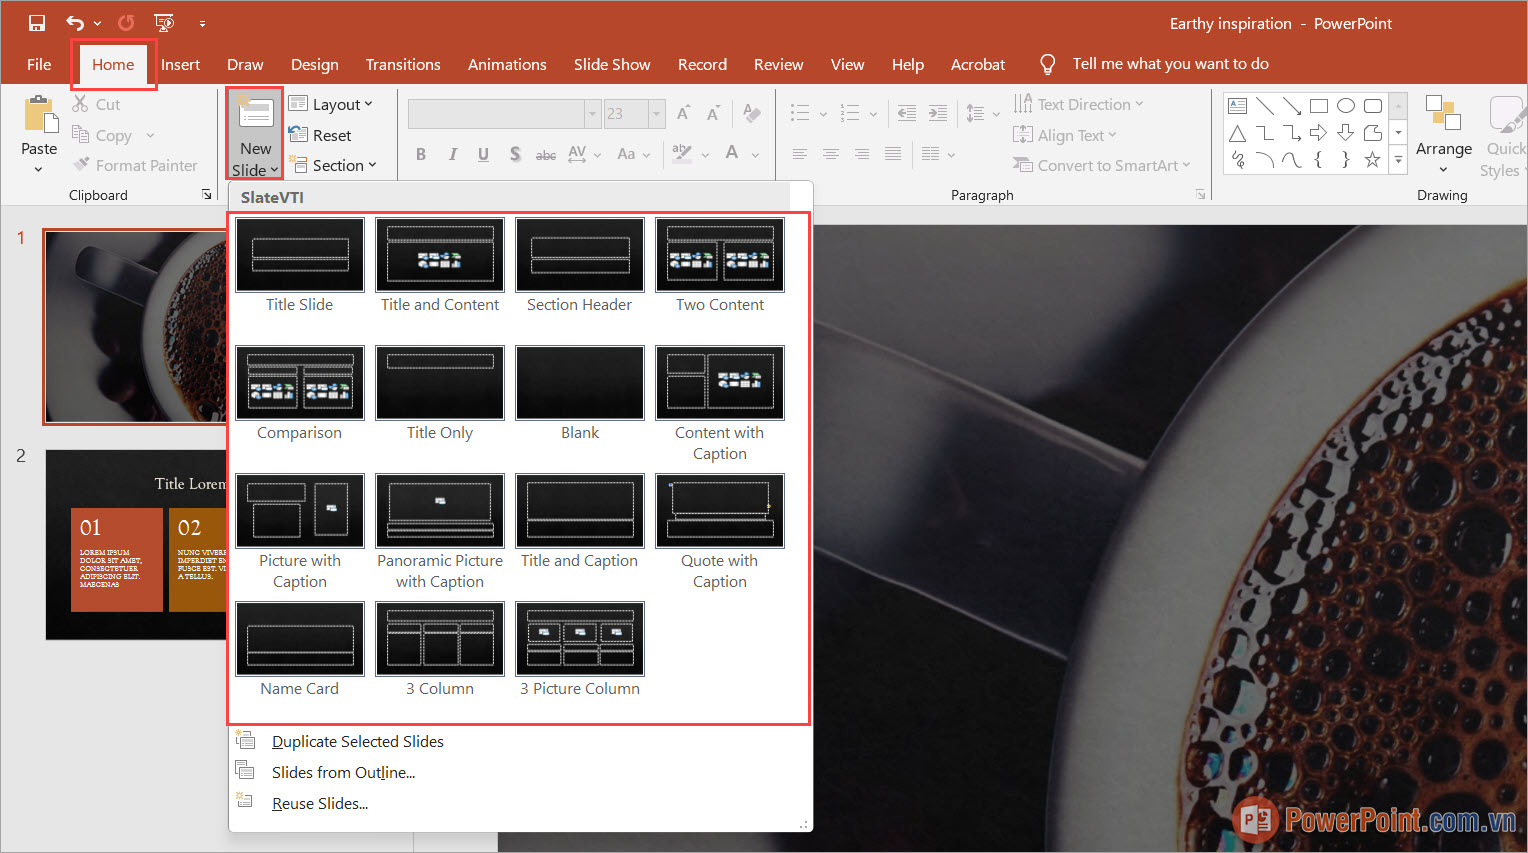Toggle Bold formatting
1528x853 pixels.
tap(421, 154)
